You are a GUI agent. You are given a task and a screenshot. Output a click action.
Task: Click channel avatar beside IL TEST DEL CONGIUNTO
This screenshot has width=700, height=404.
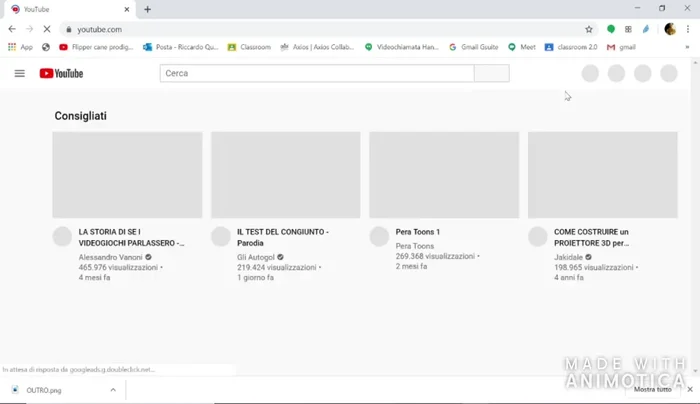(221, 237)
